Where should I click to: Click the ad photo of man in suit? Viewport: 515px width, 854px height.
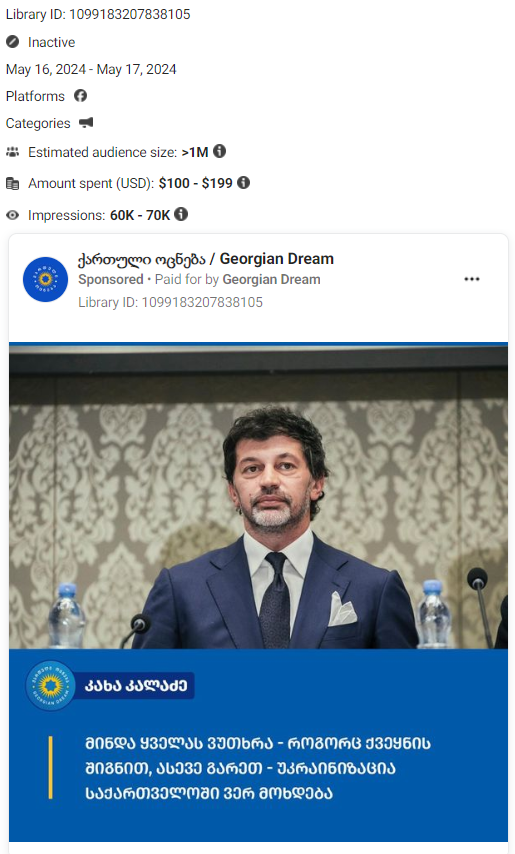coord(259,496)
